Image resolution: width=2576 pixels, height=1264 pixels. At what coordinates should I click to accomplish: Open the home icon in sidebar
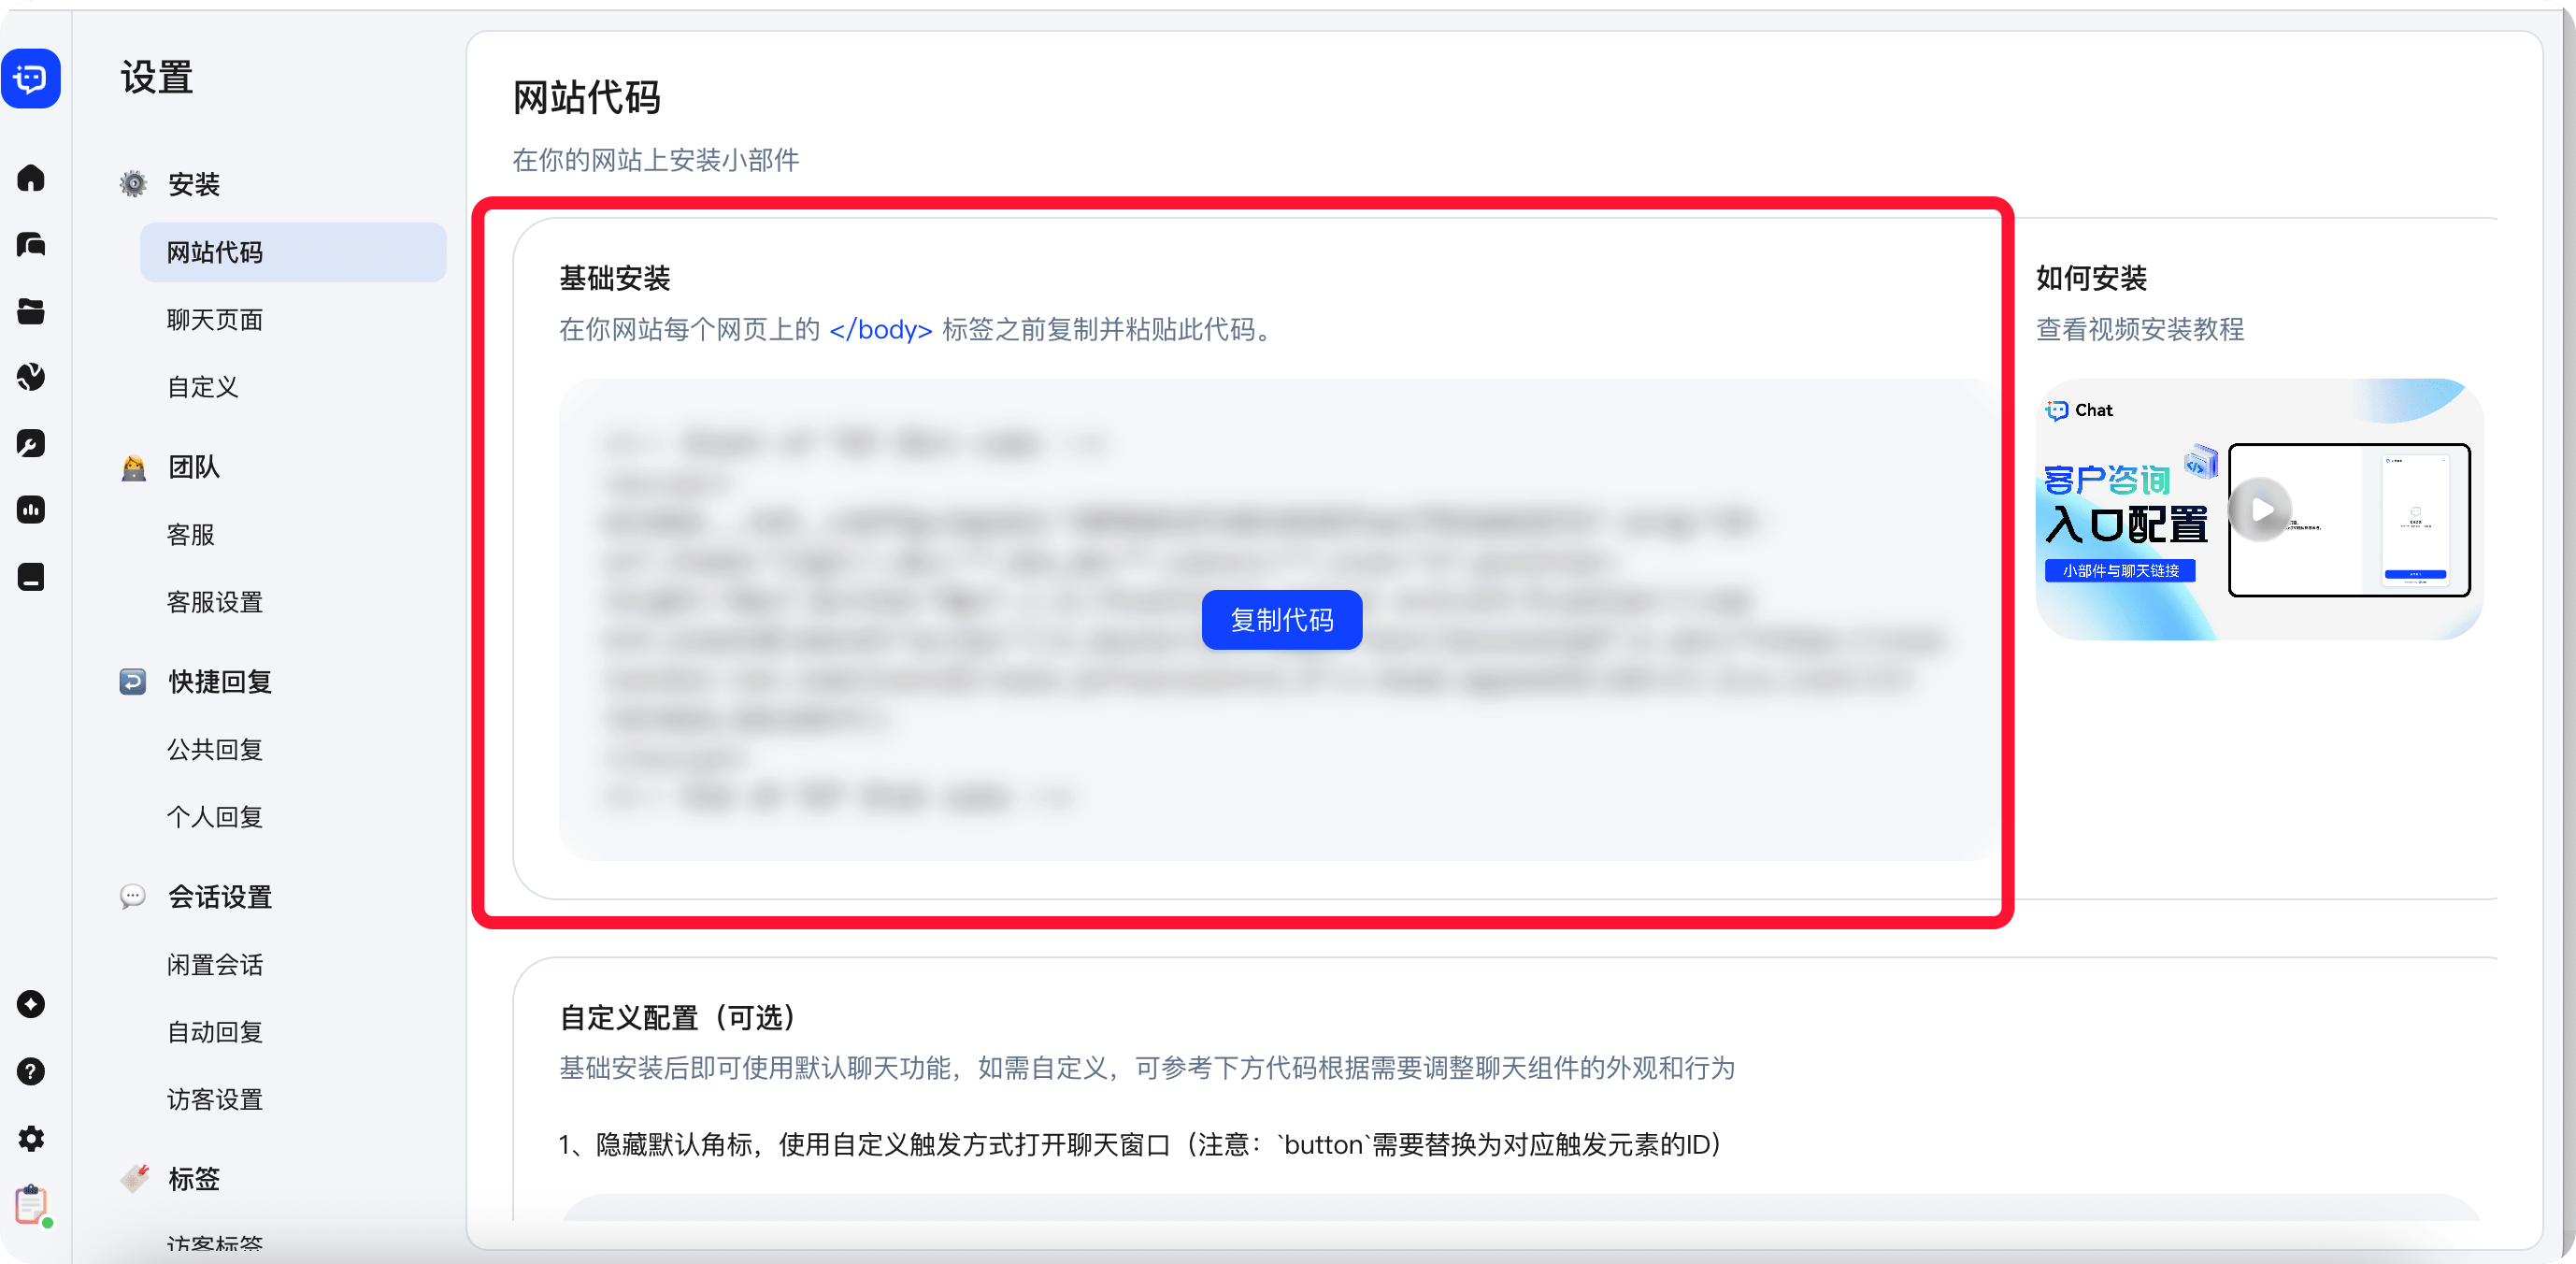tap(31, 178)
